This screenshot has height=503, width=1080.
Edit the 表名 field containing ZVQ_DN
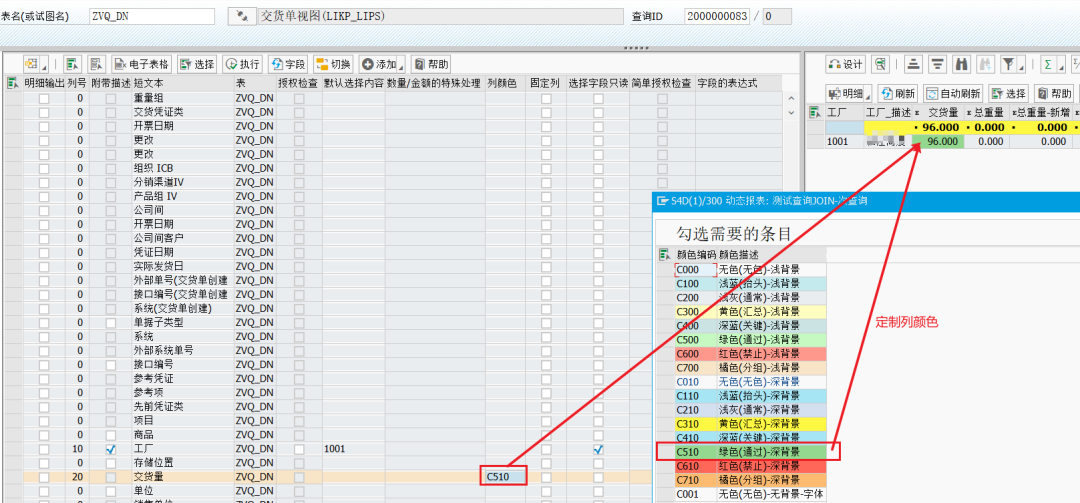(151, 16)
